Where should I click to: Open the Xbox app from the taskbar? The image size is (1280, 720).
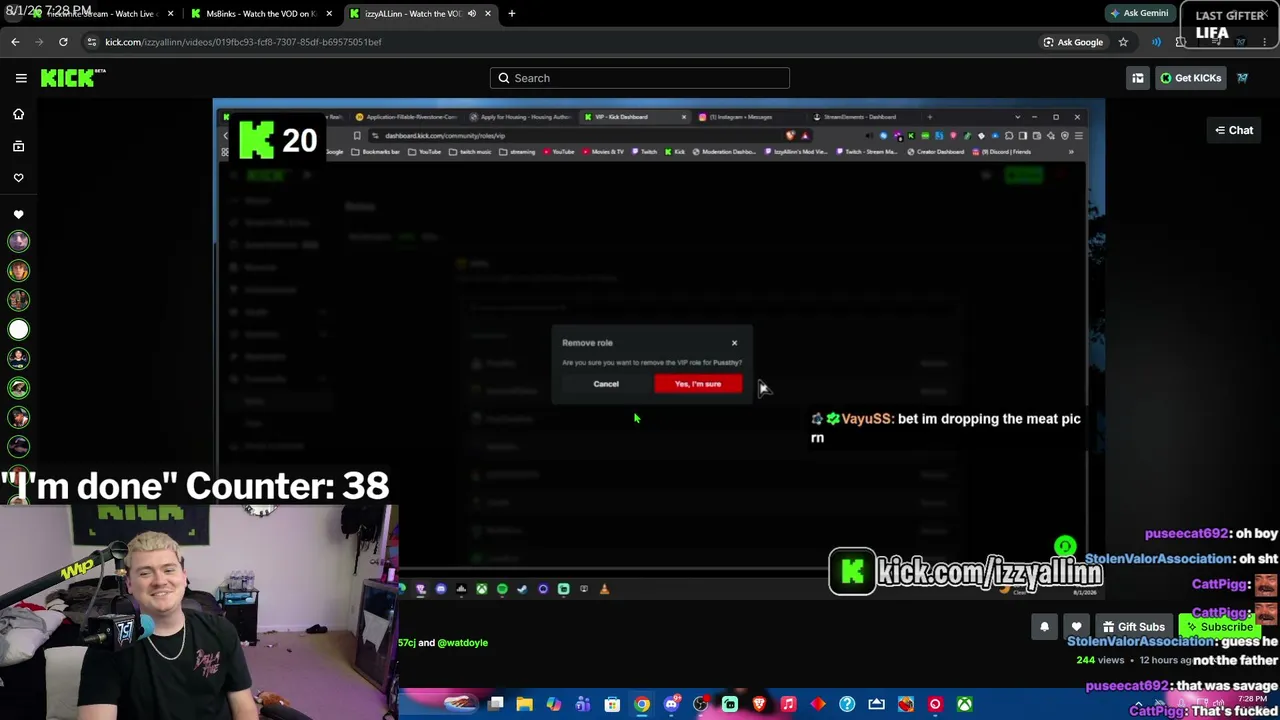coord(964,705)
